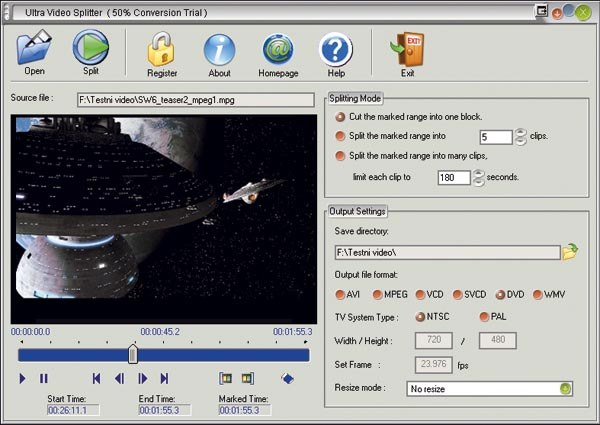Click the End Time value field

(x=165, y=410)
